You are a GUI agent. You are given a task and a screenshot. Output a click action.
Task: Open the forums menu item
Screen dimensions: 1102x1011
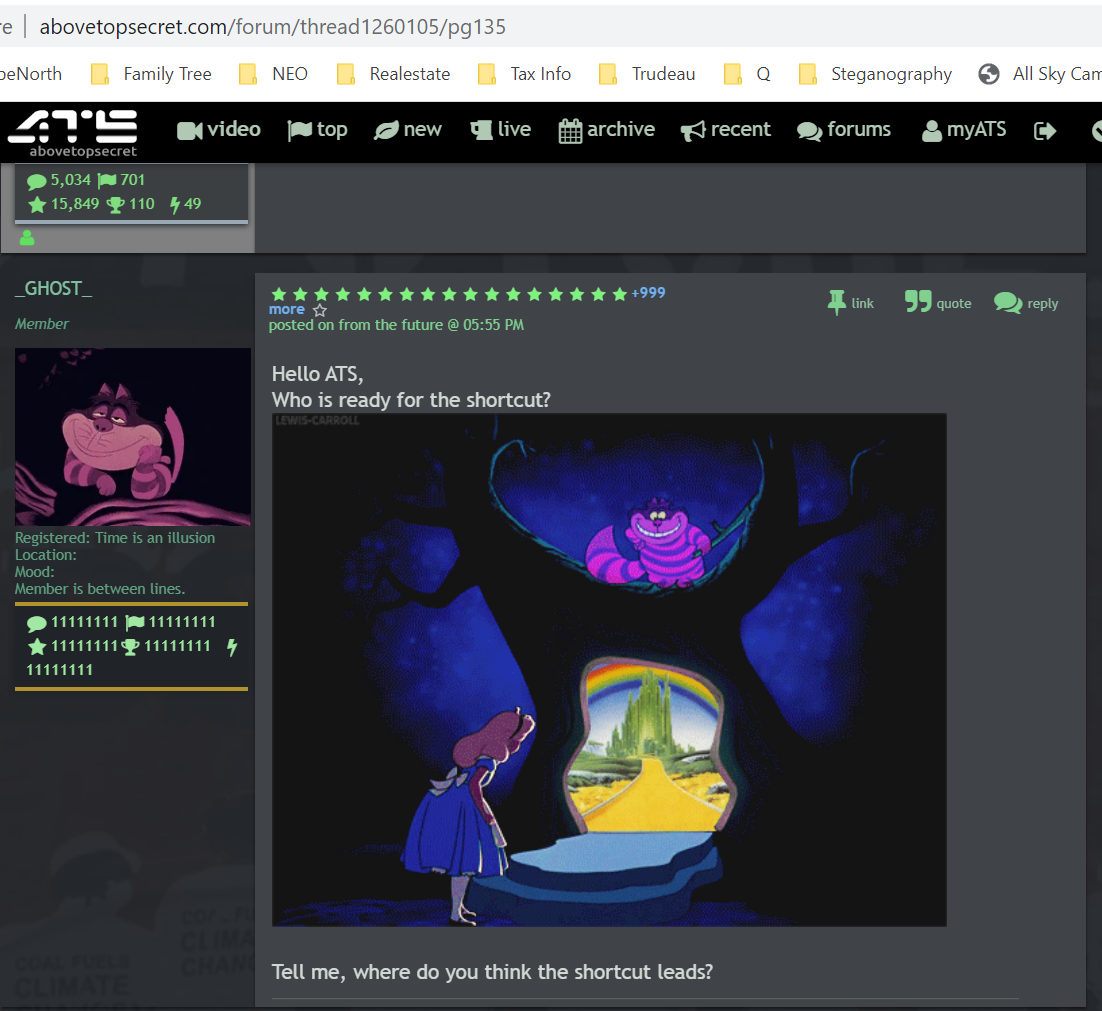[843, 130]
